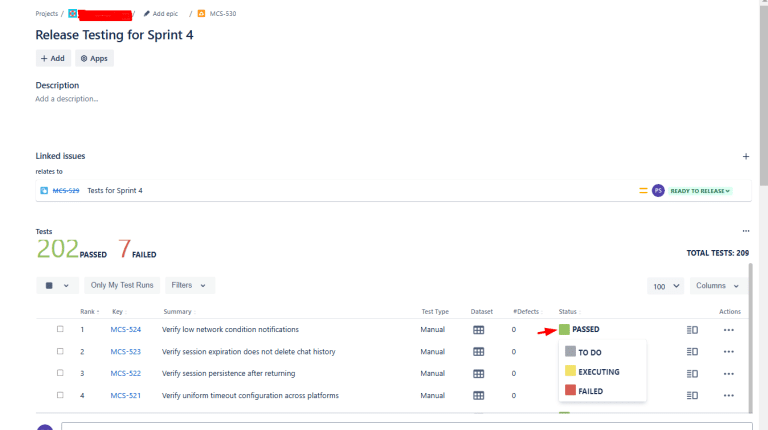This screenshot has width=768, height=430.
Task: Select checkbox for MCS-524 row
Action: [x=60, y=329]
